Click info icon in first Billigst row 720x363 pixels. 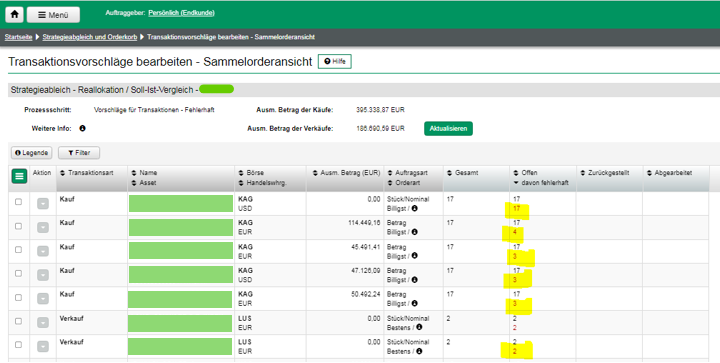415,208
